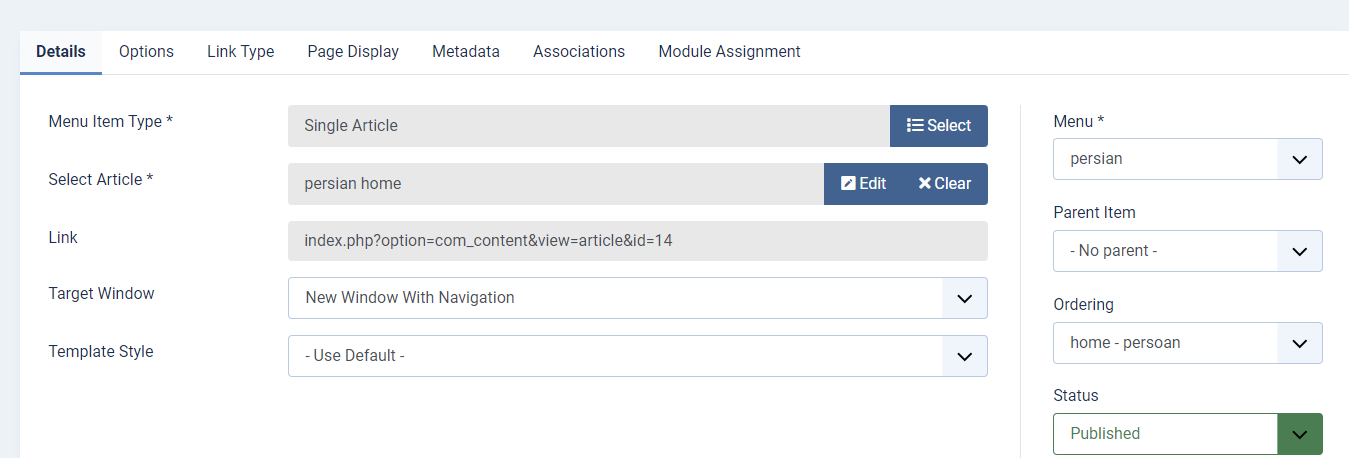The height and width of the screenshot is (458, 1349).
Task: Click the 'Menu Item Type *' label
Action: click(111, 122)
